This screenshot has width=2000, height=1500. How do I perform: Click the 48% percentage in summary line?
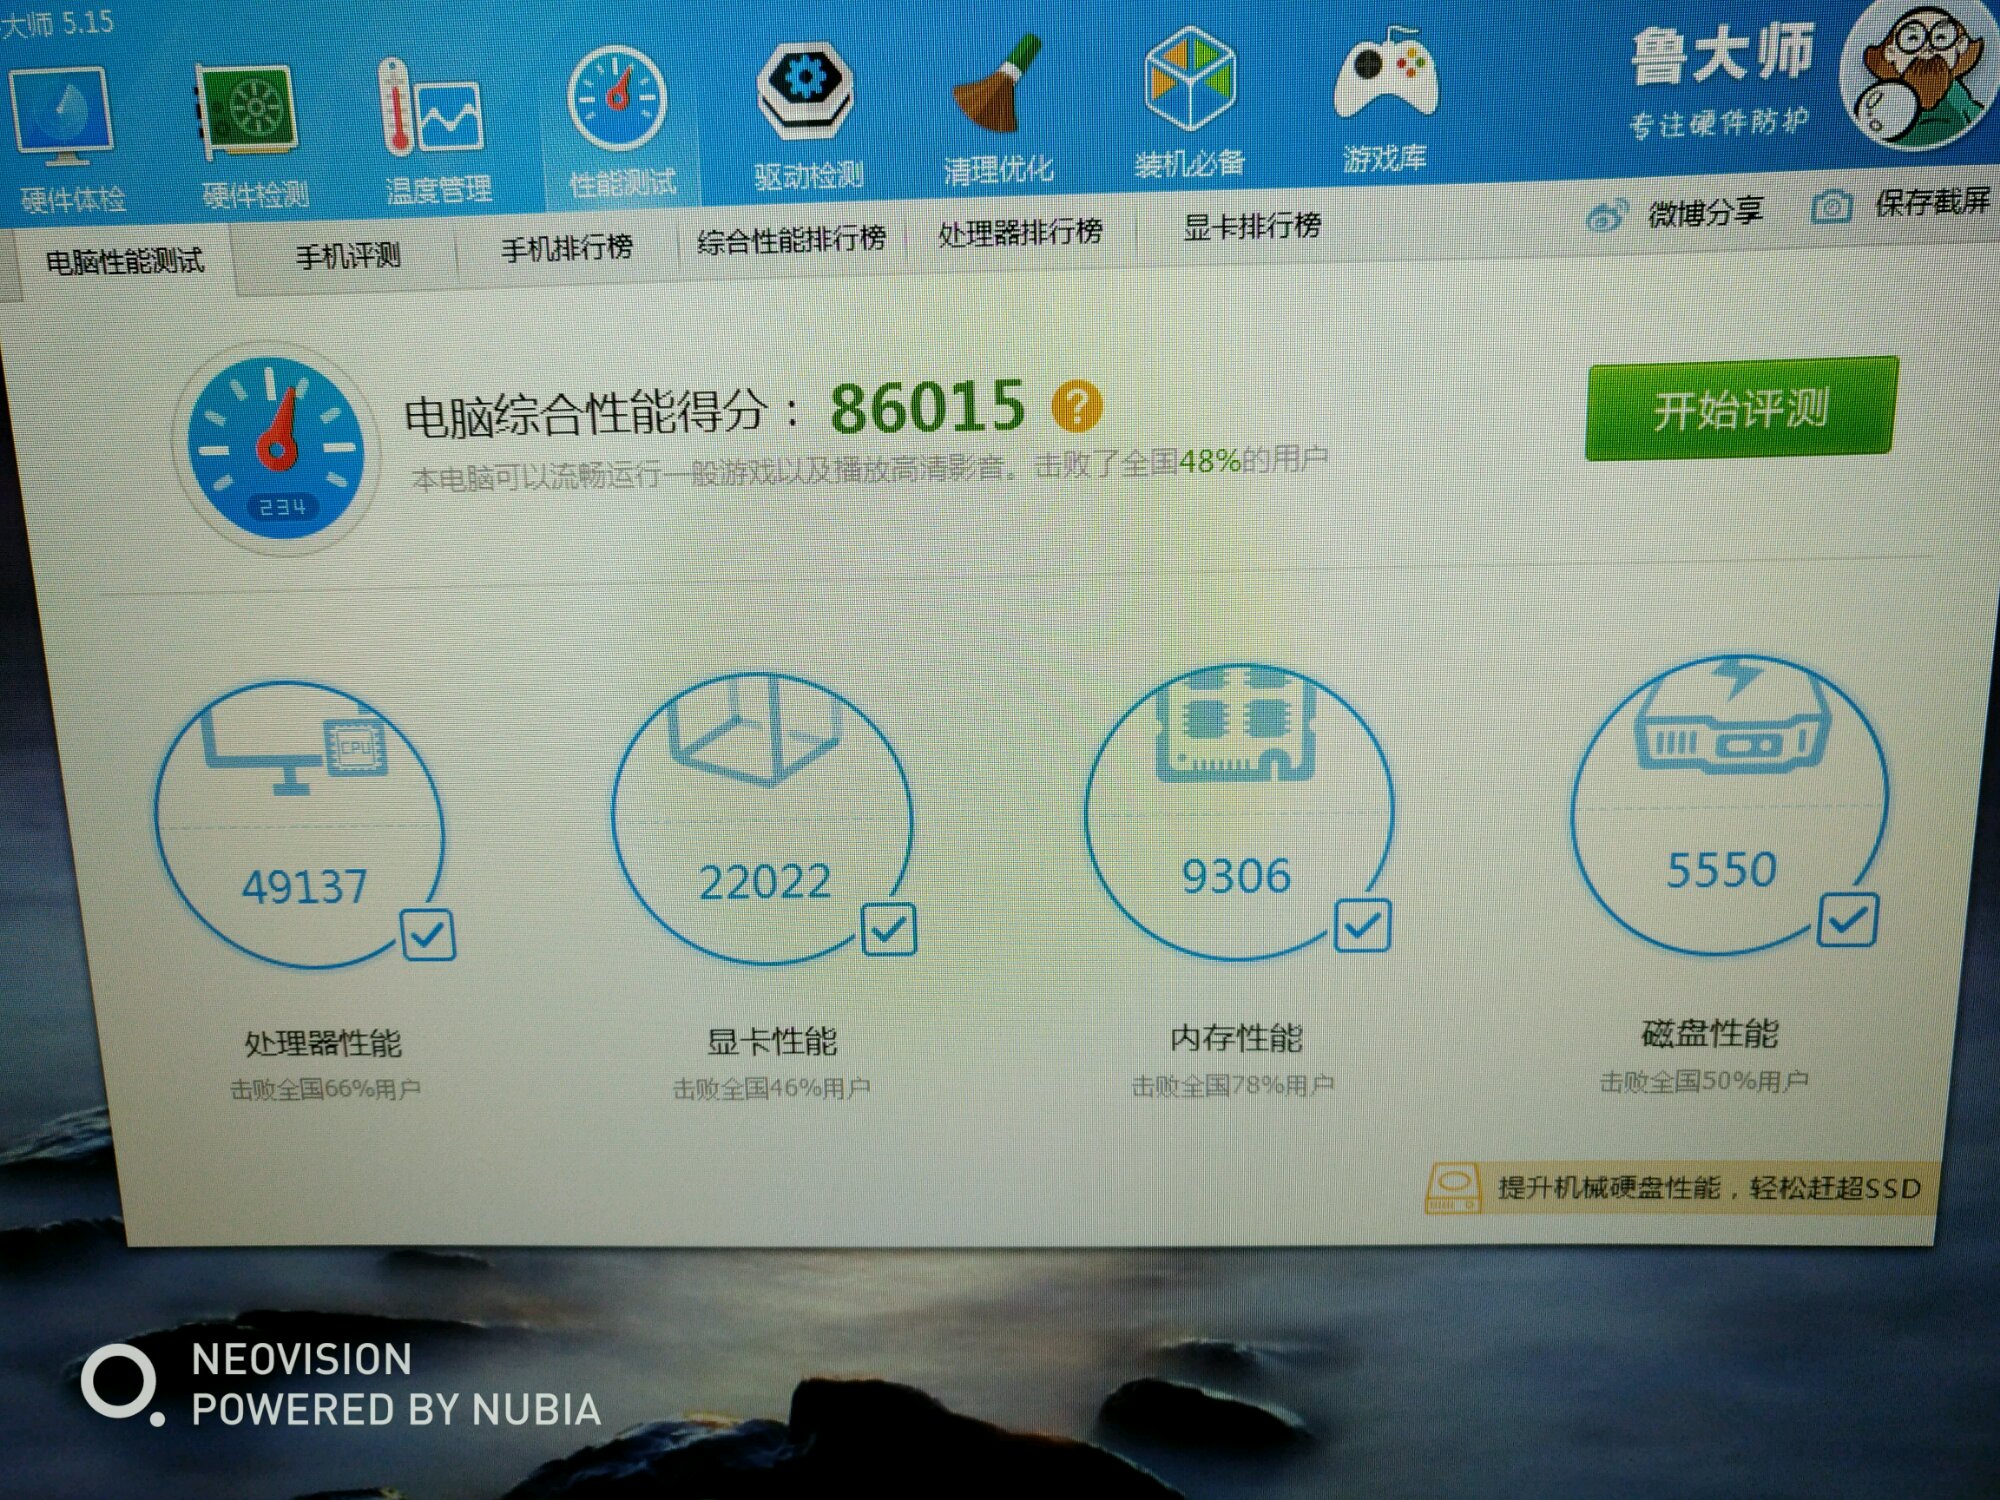[x=1210, y=461]
